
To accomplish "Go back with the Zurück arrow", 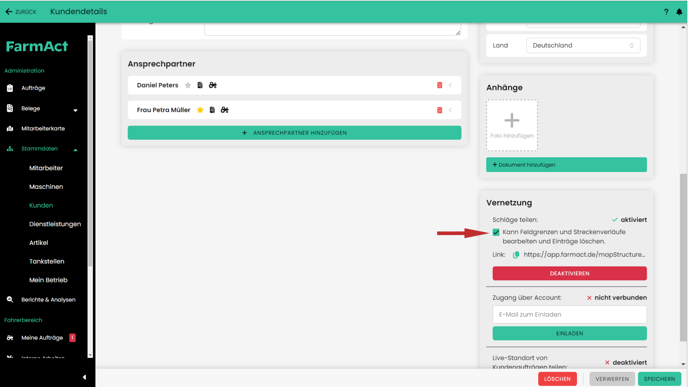I will (x=20, y=12).
